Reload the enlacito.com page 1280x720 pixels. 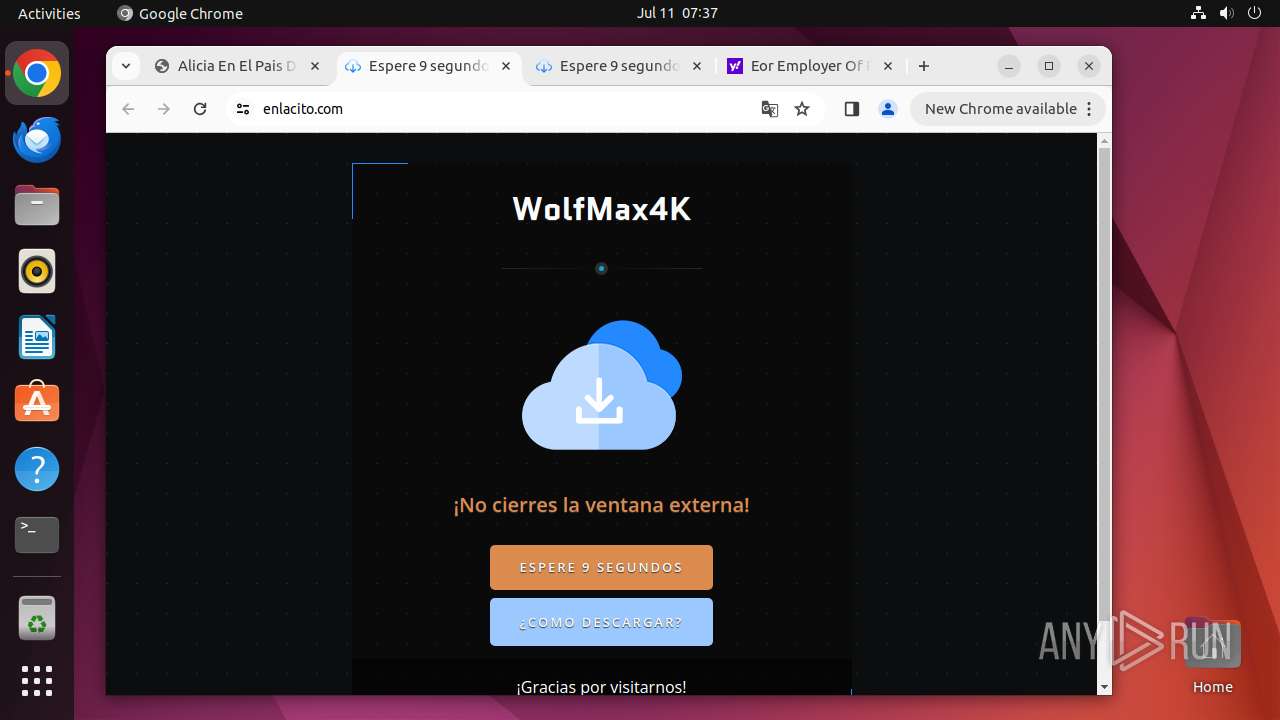[200, 109]
